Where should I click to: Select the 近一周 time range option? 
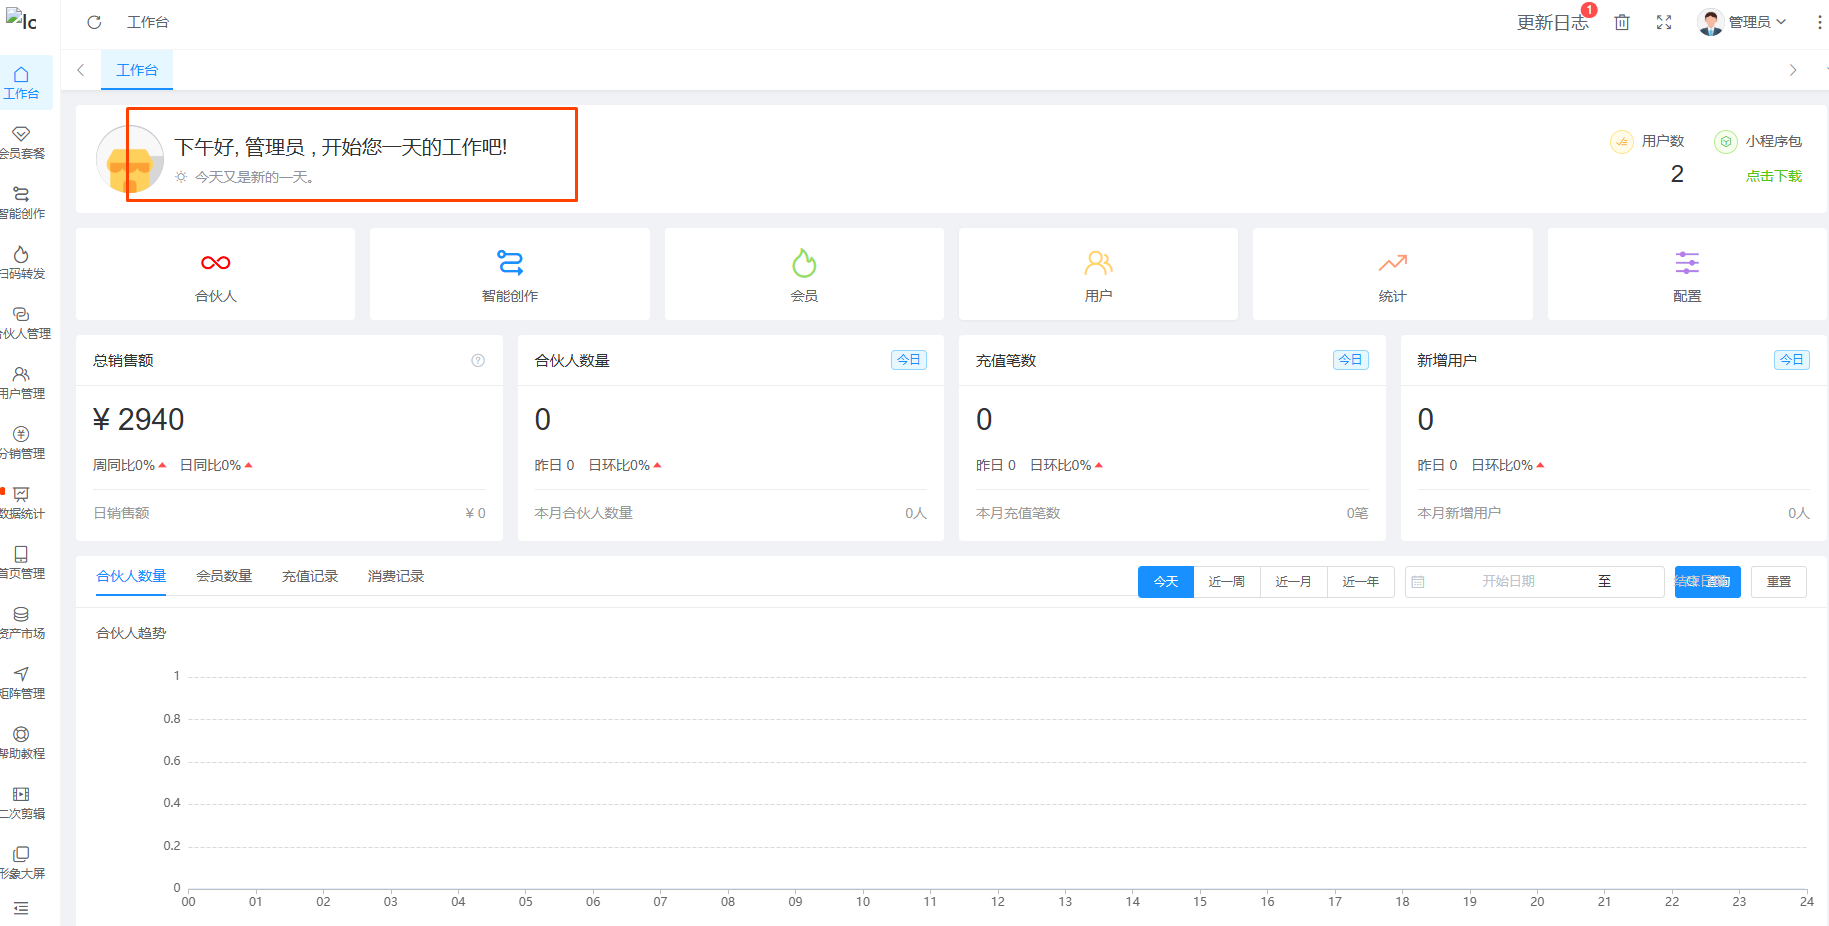[x=1226, y=582]
